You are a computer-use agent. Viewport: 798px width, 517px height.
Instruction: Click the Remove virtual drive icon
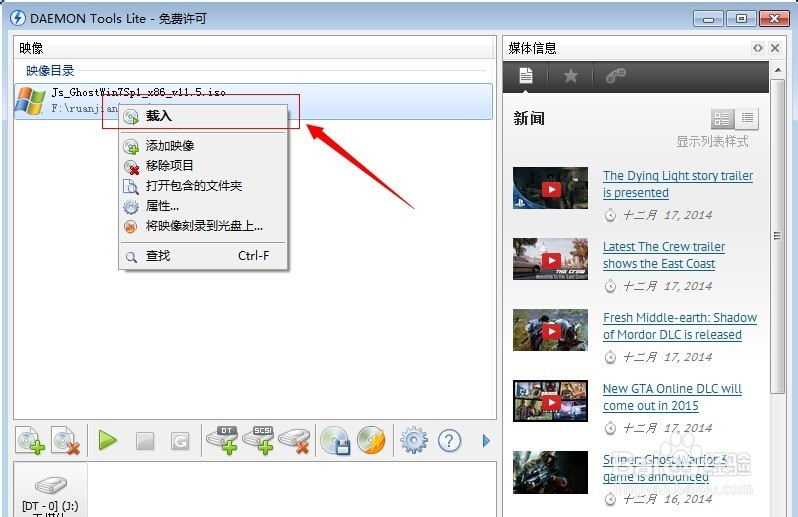click(295, 441)
